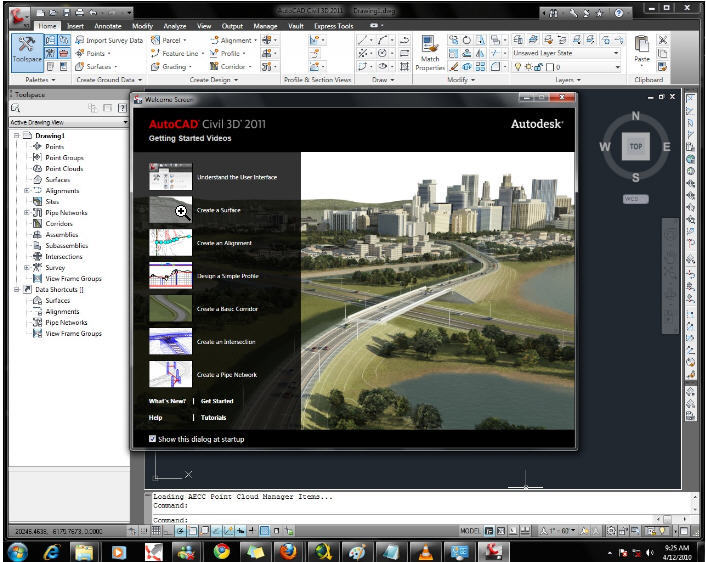Open the Help link in Welcome Screen
706x562 pixels.
click(x=155, y=417)
